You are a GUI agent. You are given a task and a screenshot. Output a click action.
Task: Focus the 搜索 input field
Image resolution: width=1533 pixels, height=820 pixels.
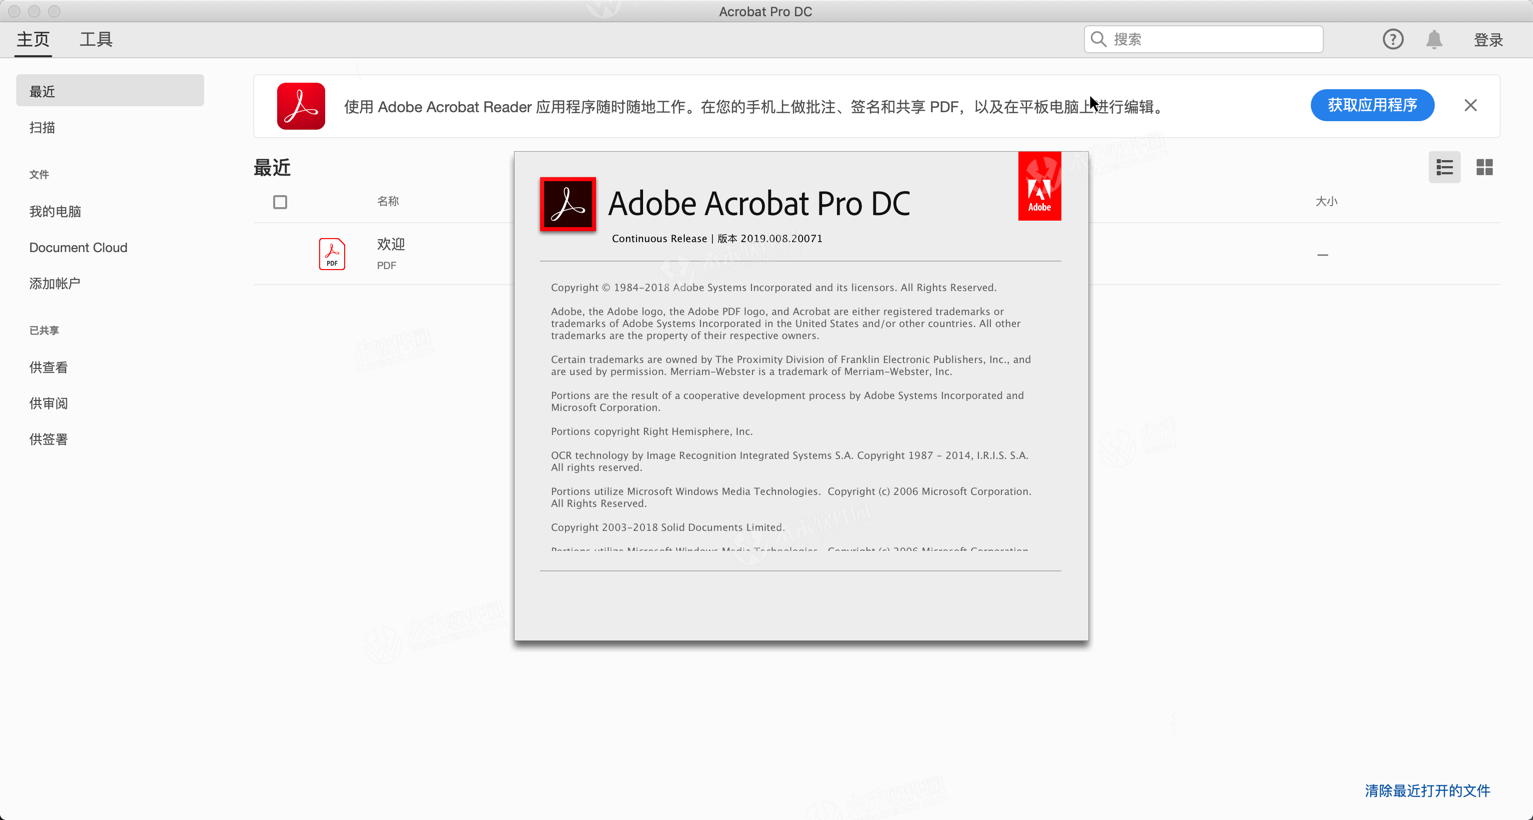(x=1203, y=39)
